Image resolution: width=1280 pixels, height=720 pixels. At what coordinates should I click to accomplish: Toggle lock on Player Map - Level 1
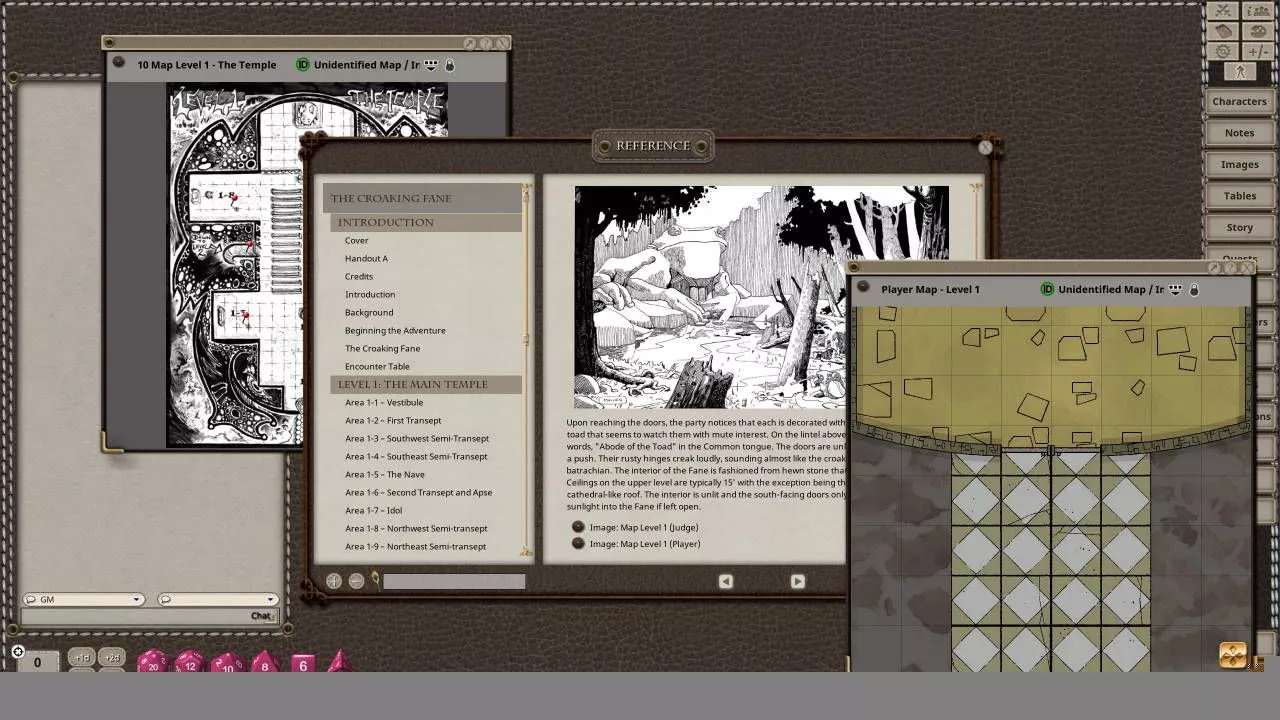coord(1194,289)
